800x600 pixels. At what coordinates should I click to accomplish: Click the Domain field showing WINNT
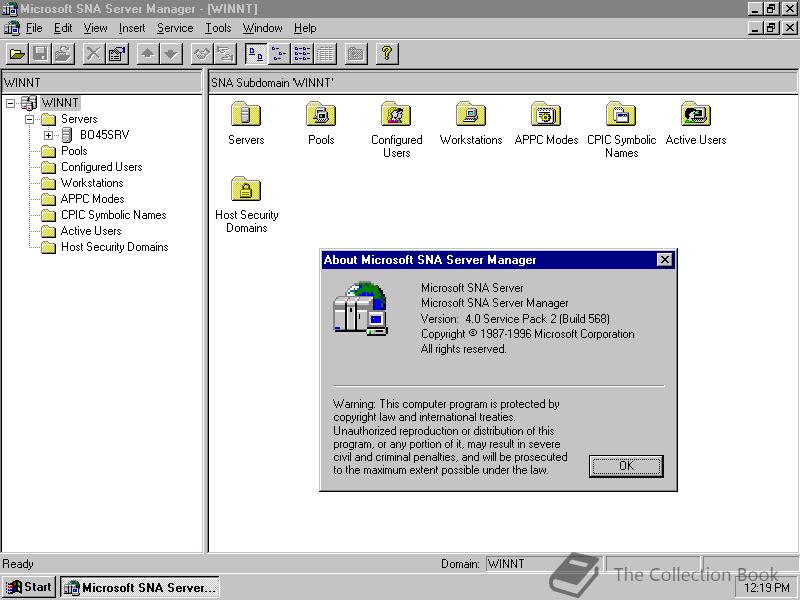[x=543, y=564]
